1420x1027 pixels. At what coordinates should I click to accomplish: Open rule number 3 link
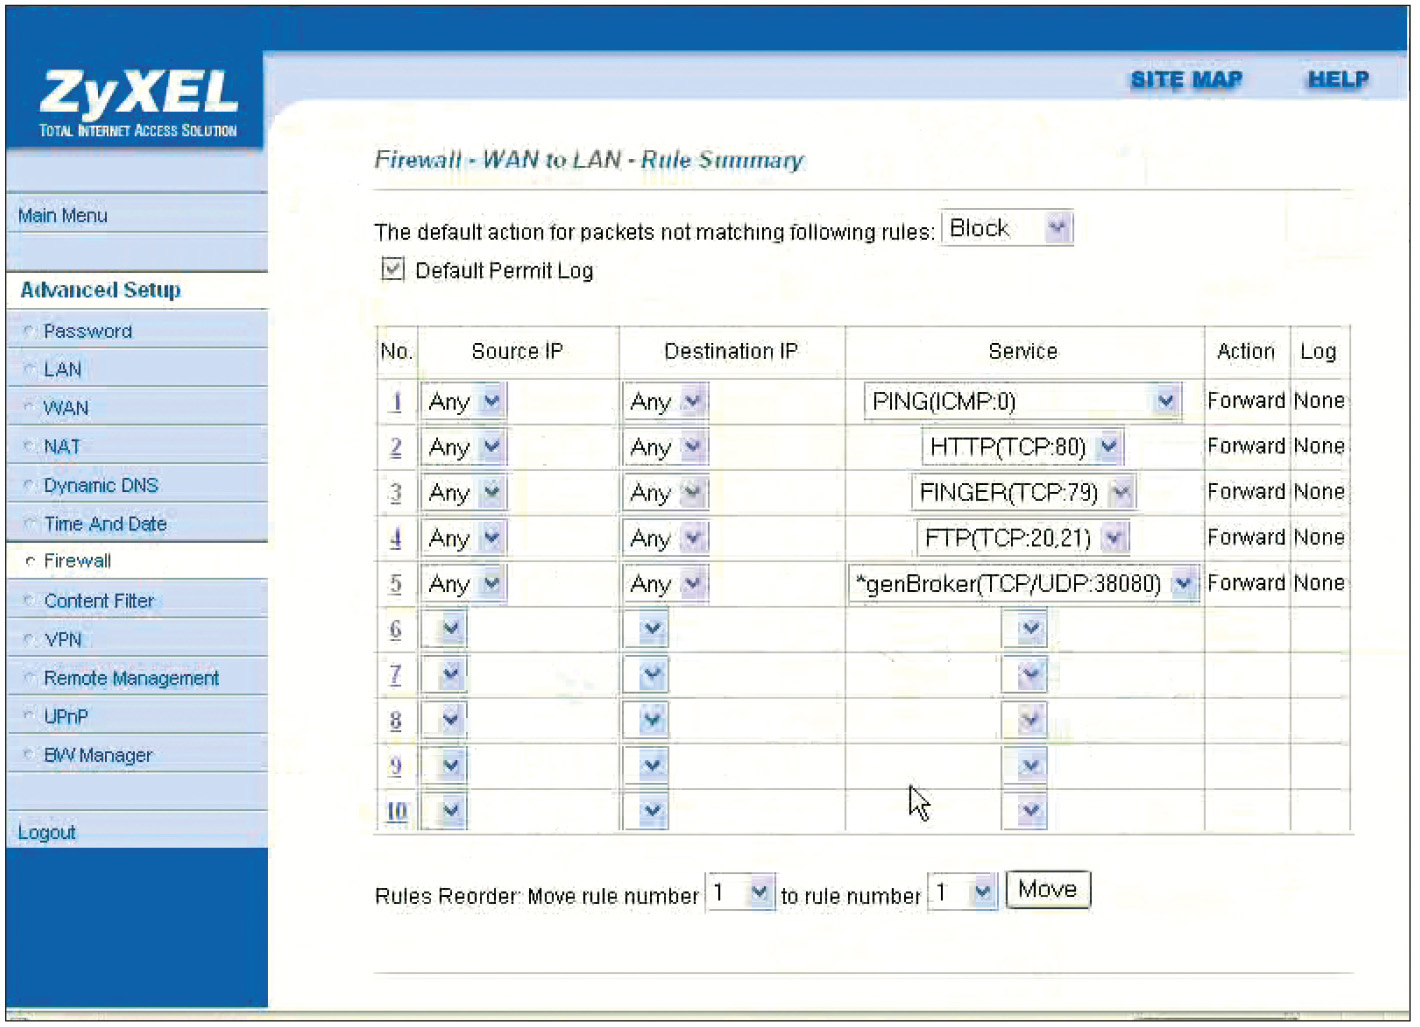coord(396,492)
